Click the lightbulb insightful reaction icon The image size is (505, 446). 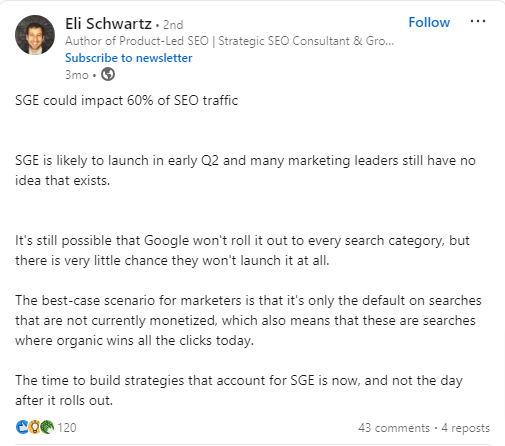[x=34, y=427]
